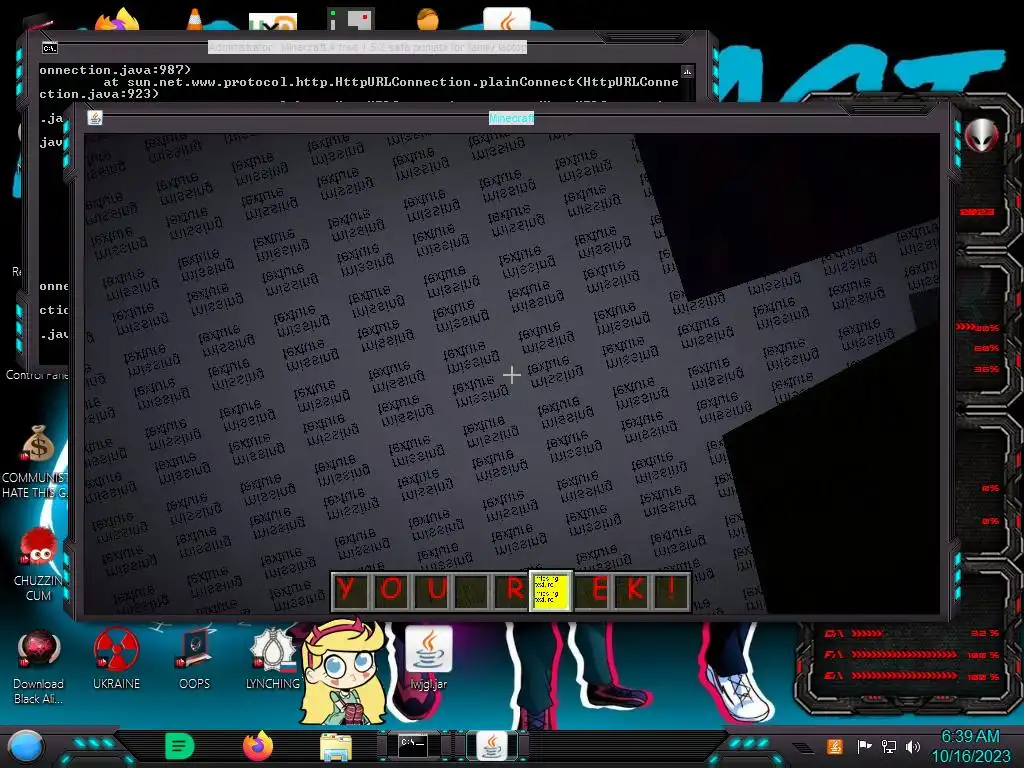Select the hotbar slot showing the exclamation mark
The image size is (1024, 768).
[670, 591]
